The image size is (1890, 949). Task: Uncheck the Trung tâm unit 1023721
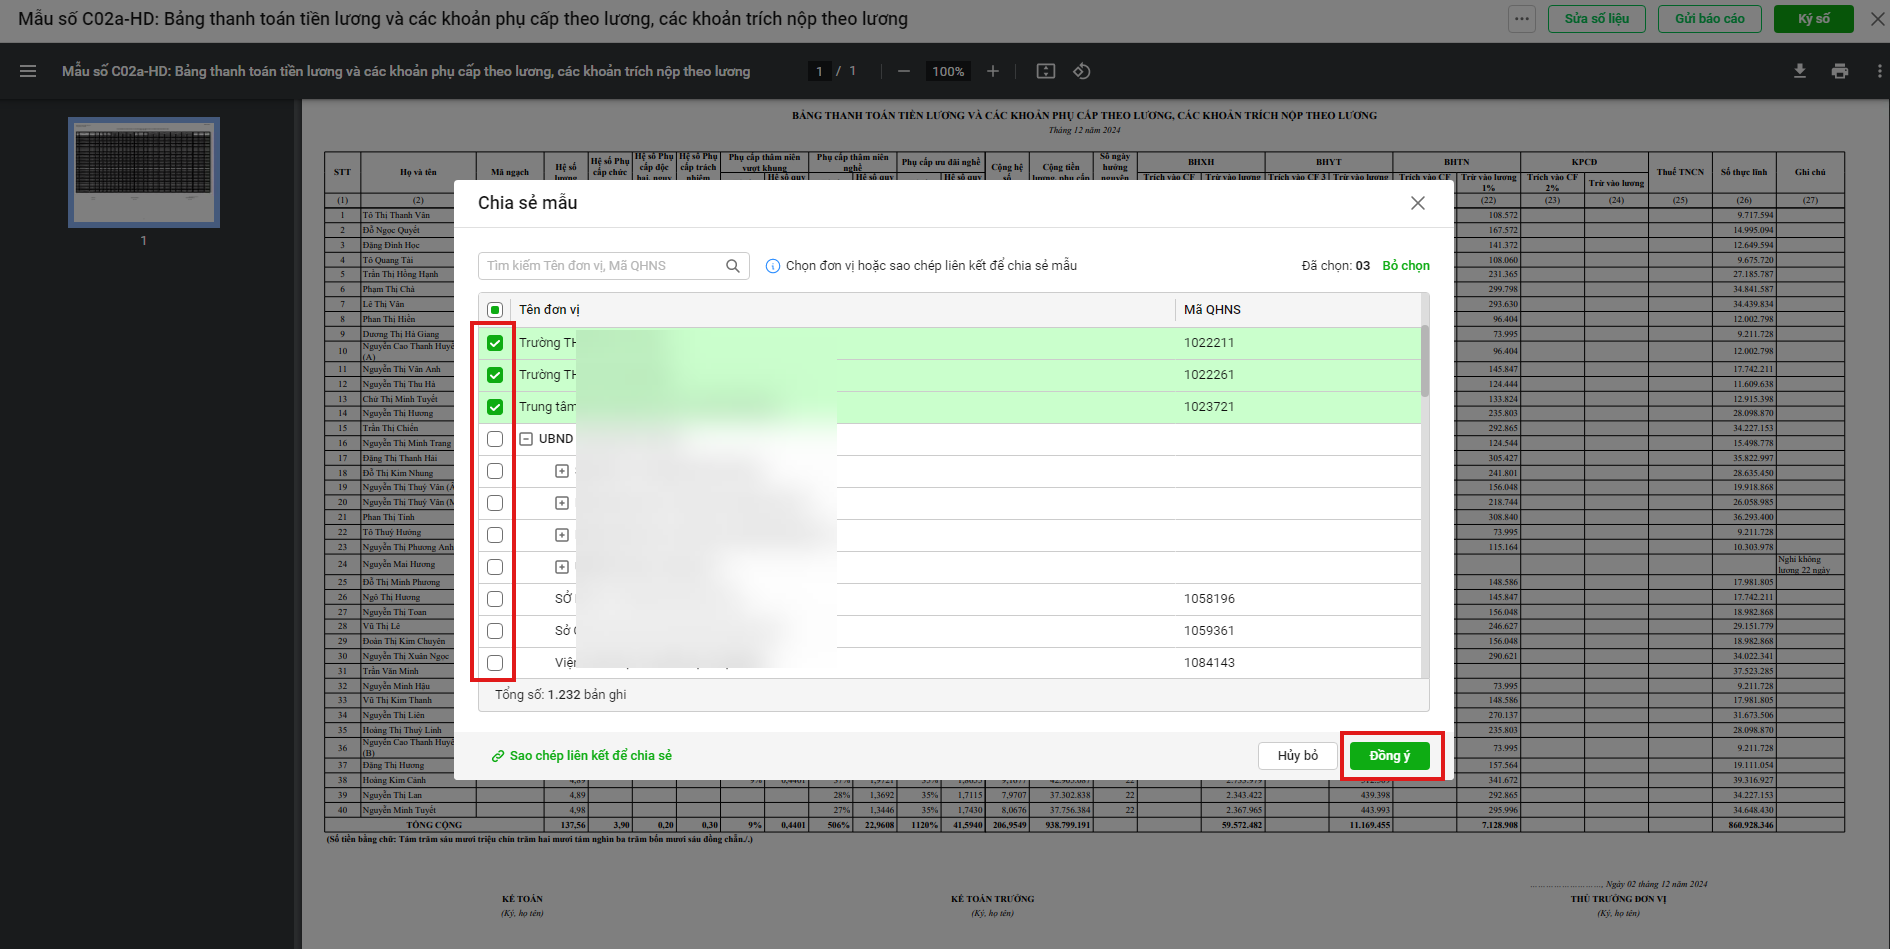click(495, 407)
